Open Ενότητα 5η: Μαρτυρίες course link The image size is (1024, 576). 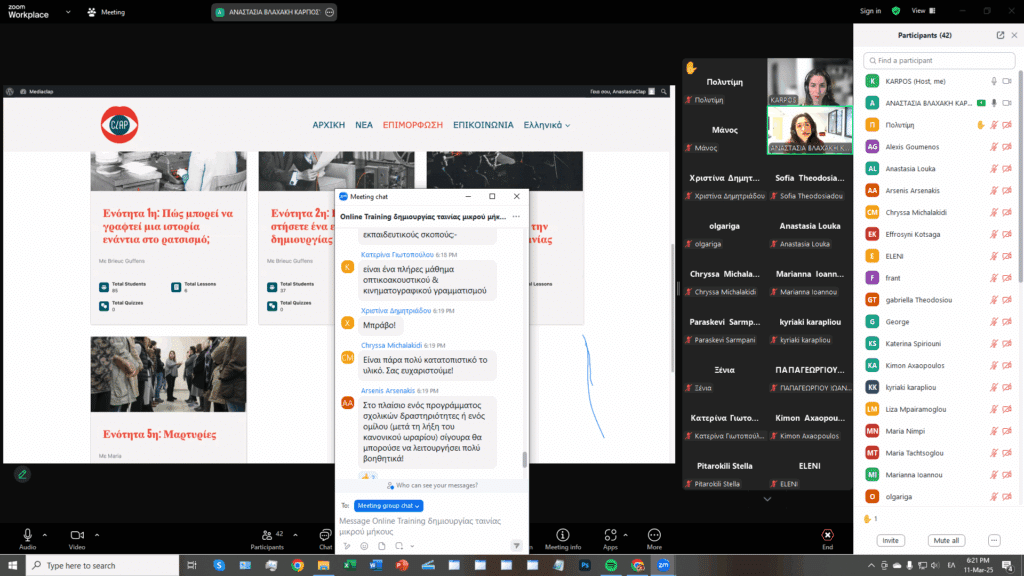pyautogui.click(x=159, y=434)
